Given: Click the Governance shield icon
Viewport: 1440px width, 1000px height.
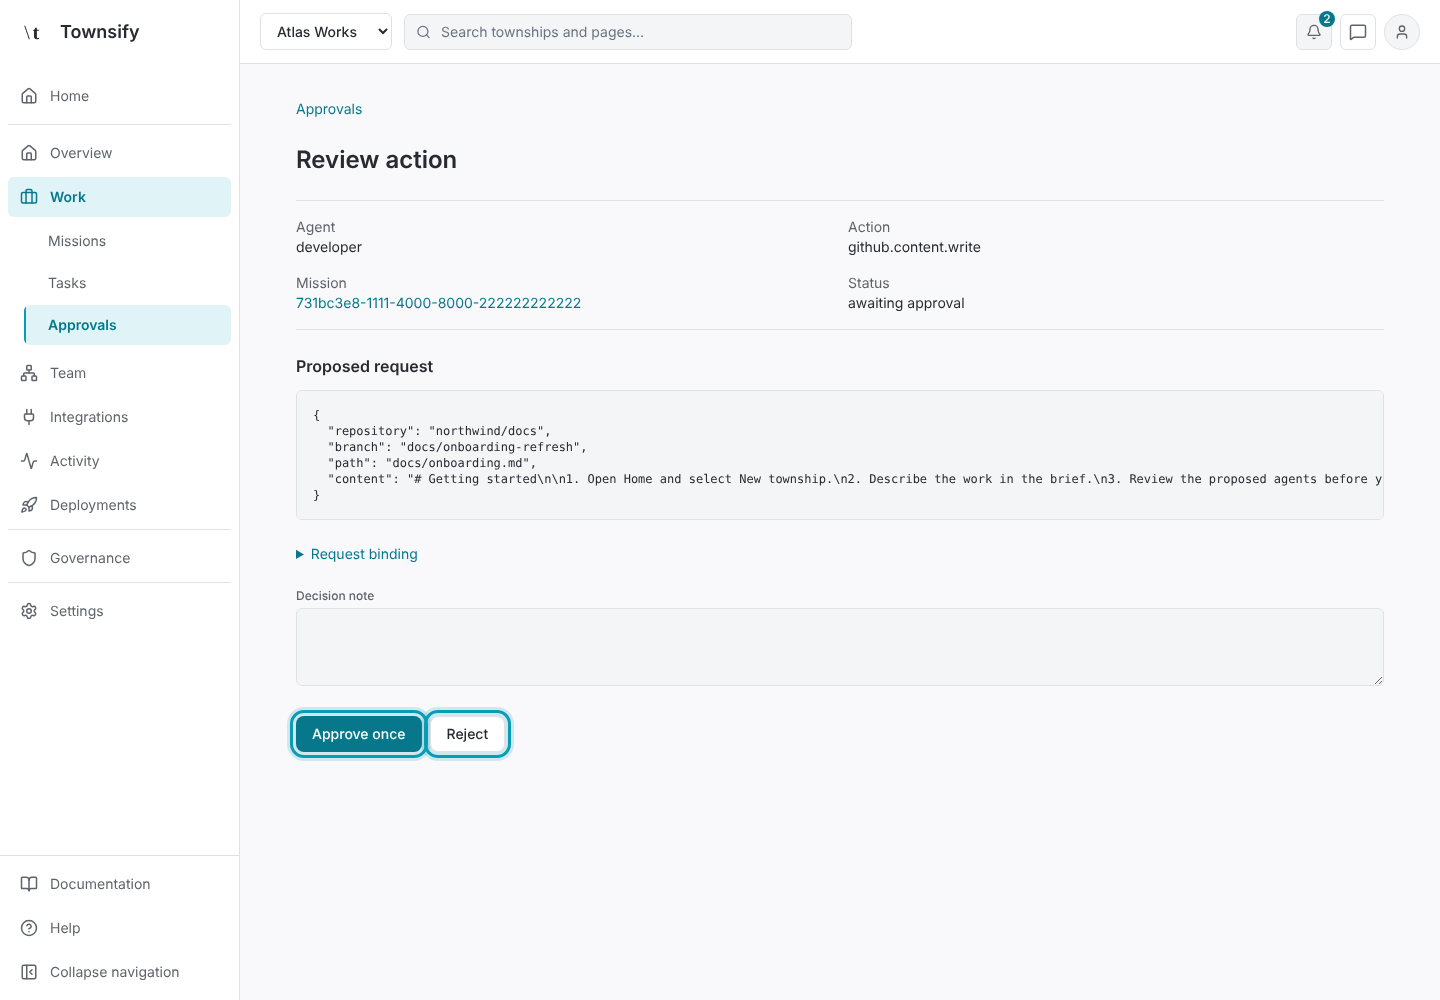Looking at the screenshot, I should [x=29, y=558].
